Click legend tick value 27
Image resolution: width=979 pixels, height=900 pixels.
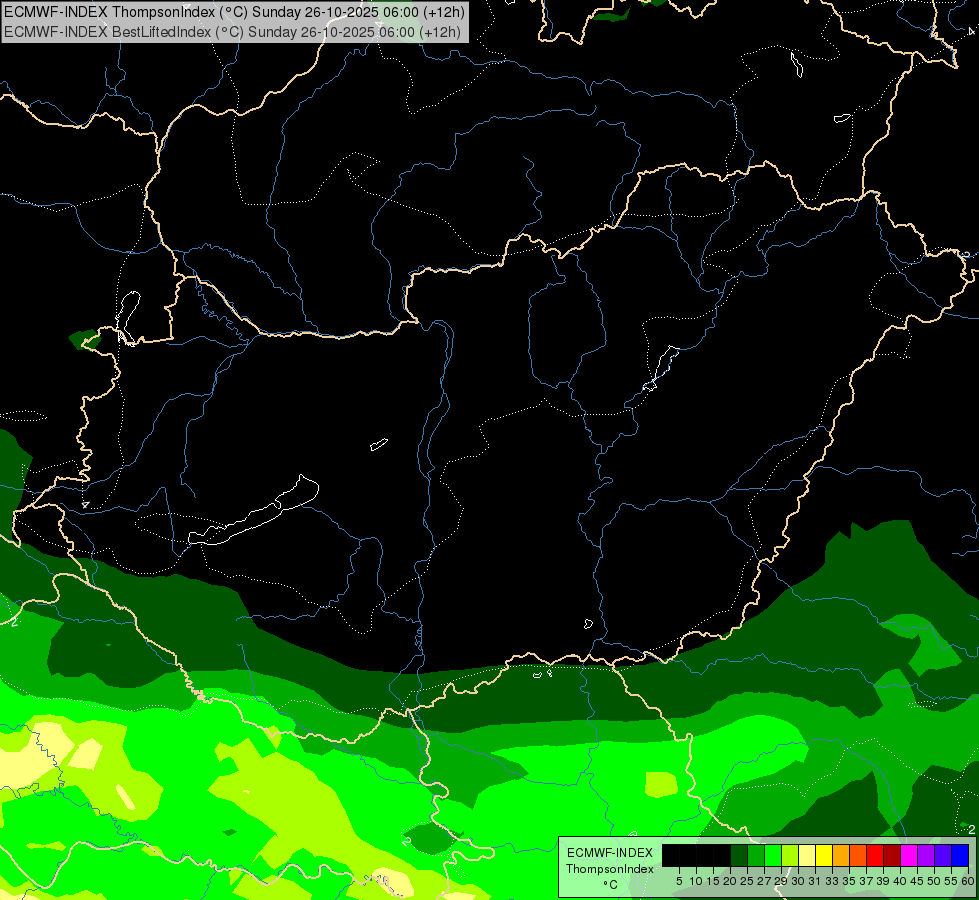[764, 881]
